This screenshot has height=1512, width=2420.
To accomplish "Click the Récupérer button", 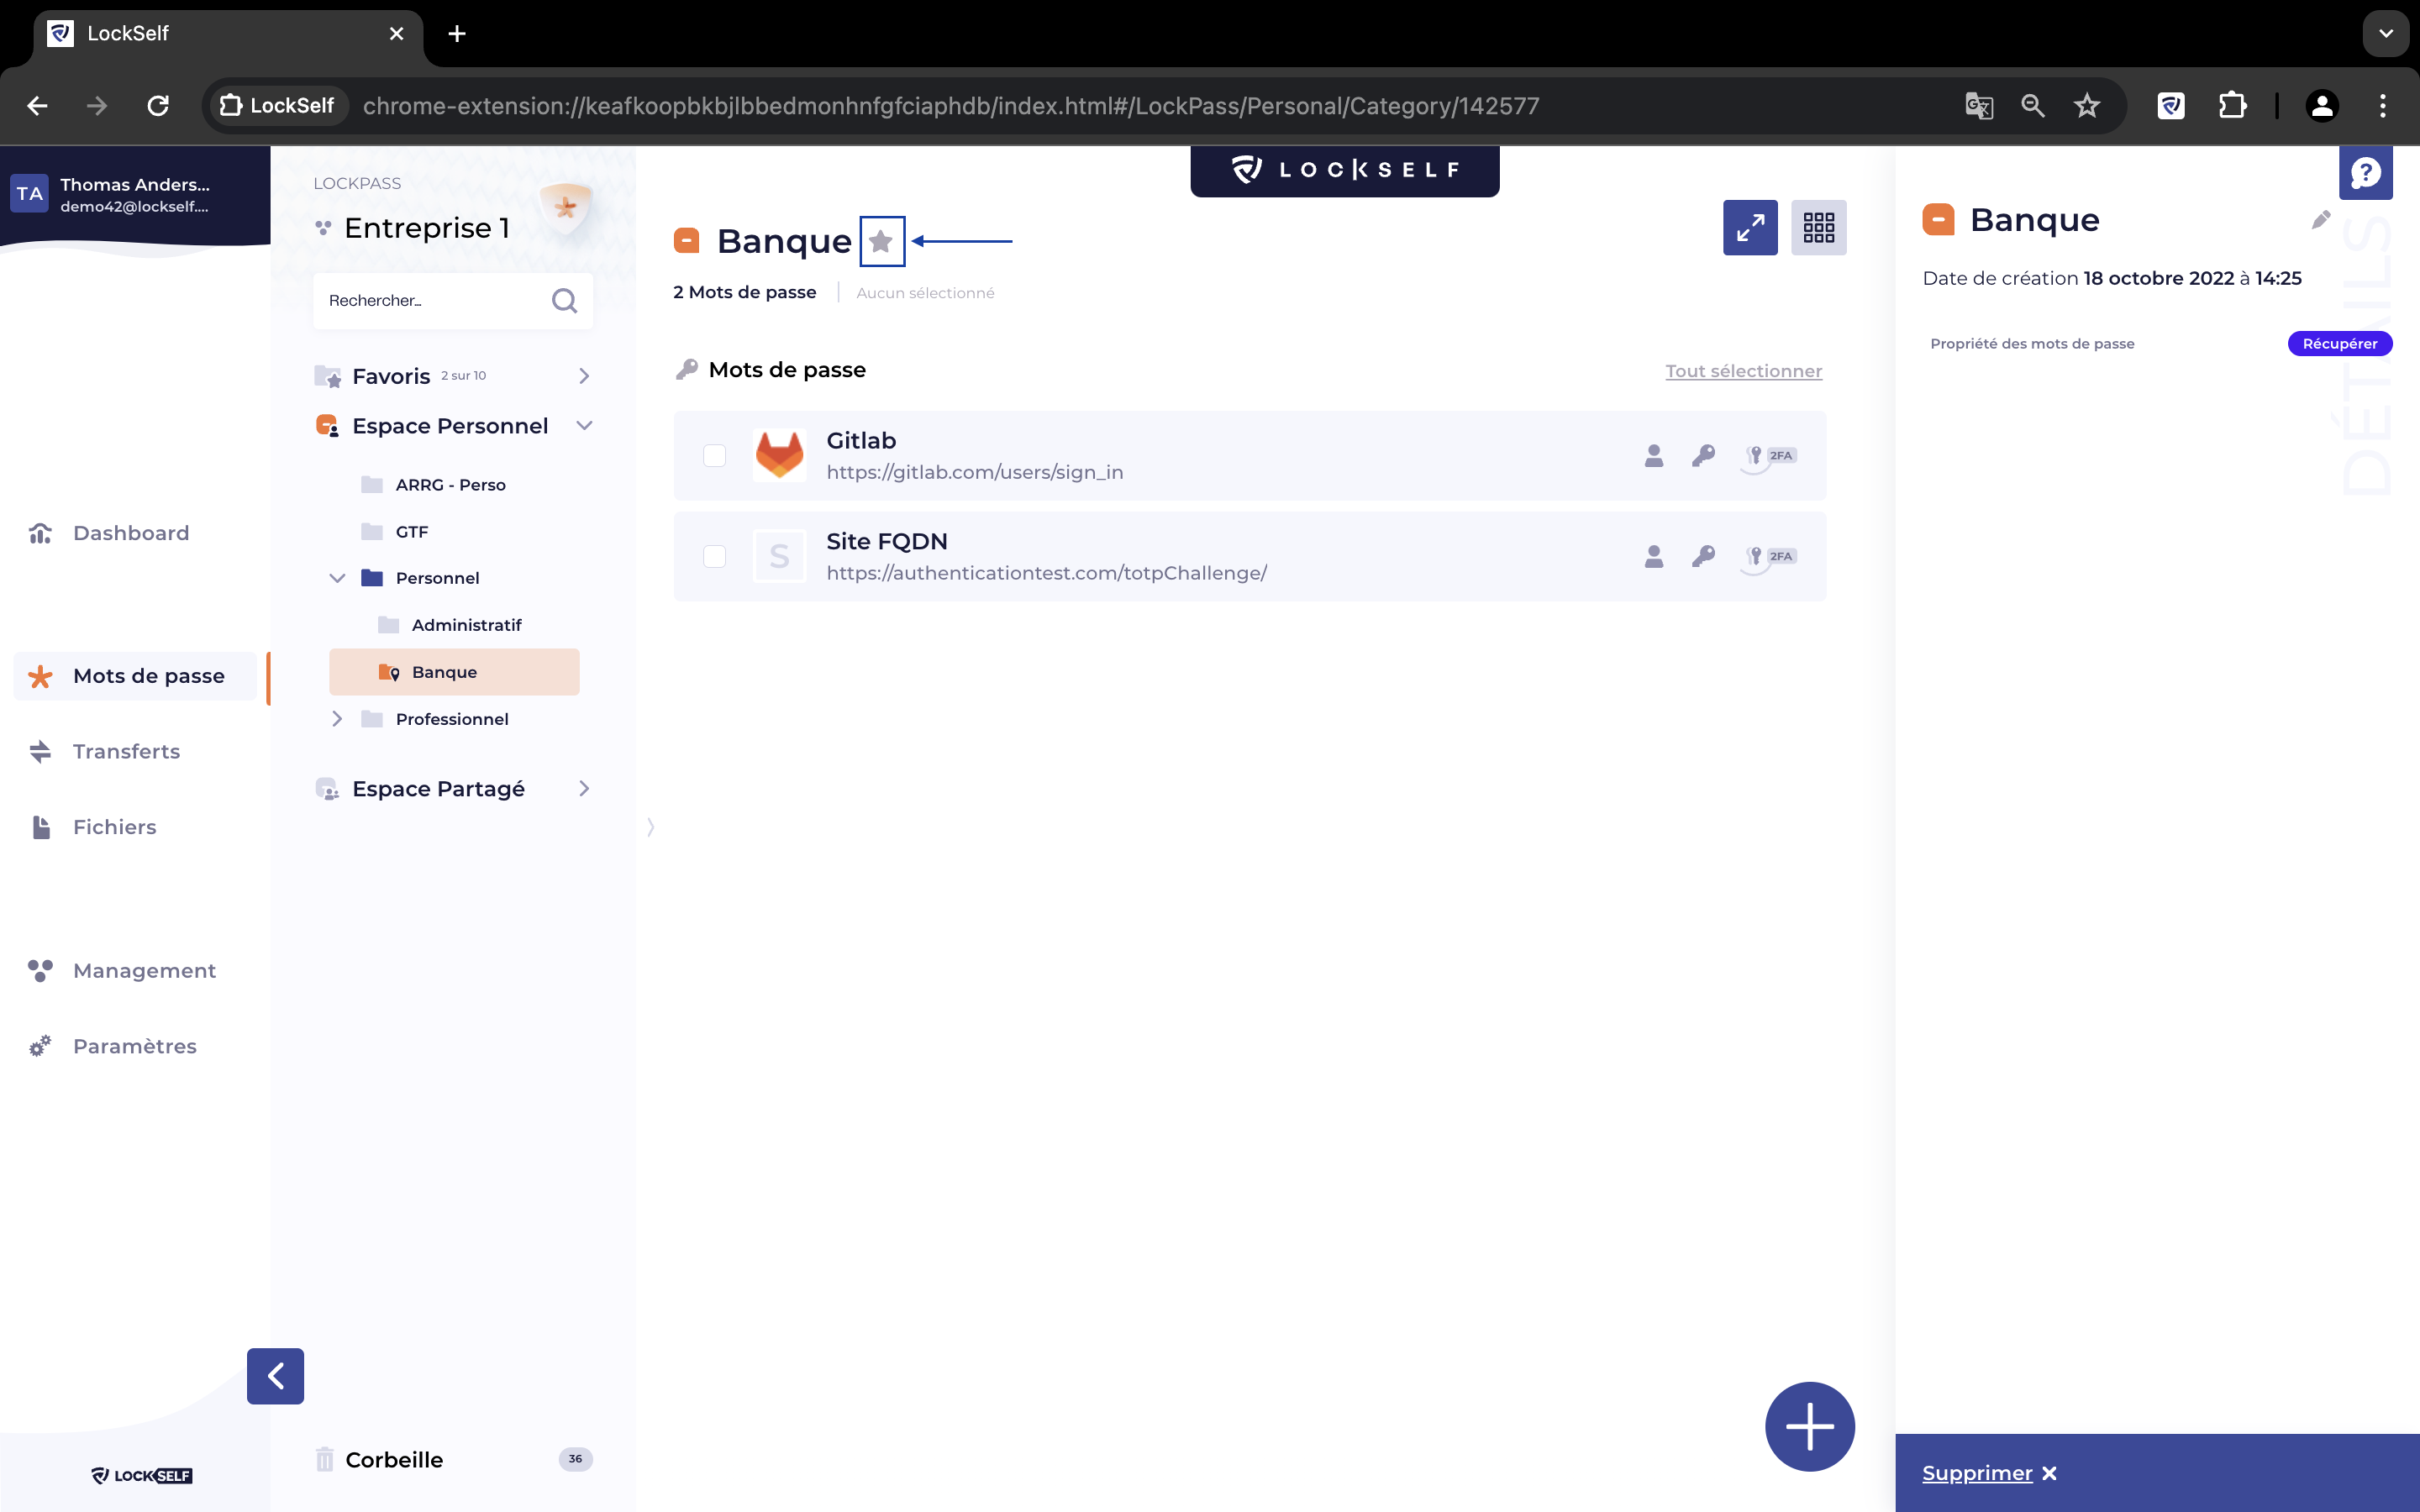I will (x=2338, y=344).
